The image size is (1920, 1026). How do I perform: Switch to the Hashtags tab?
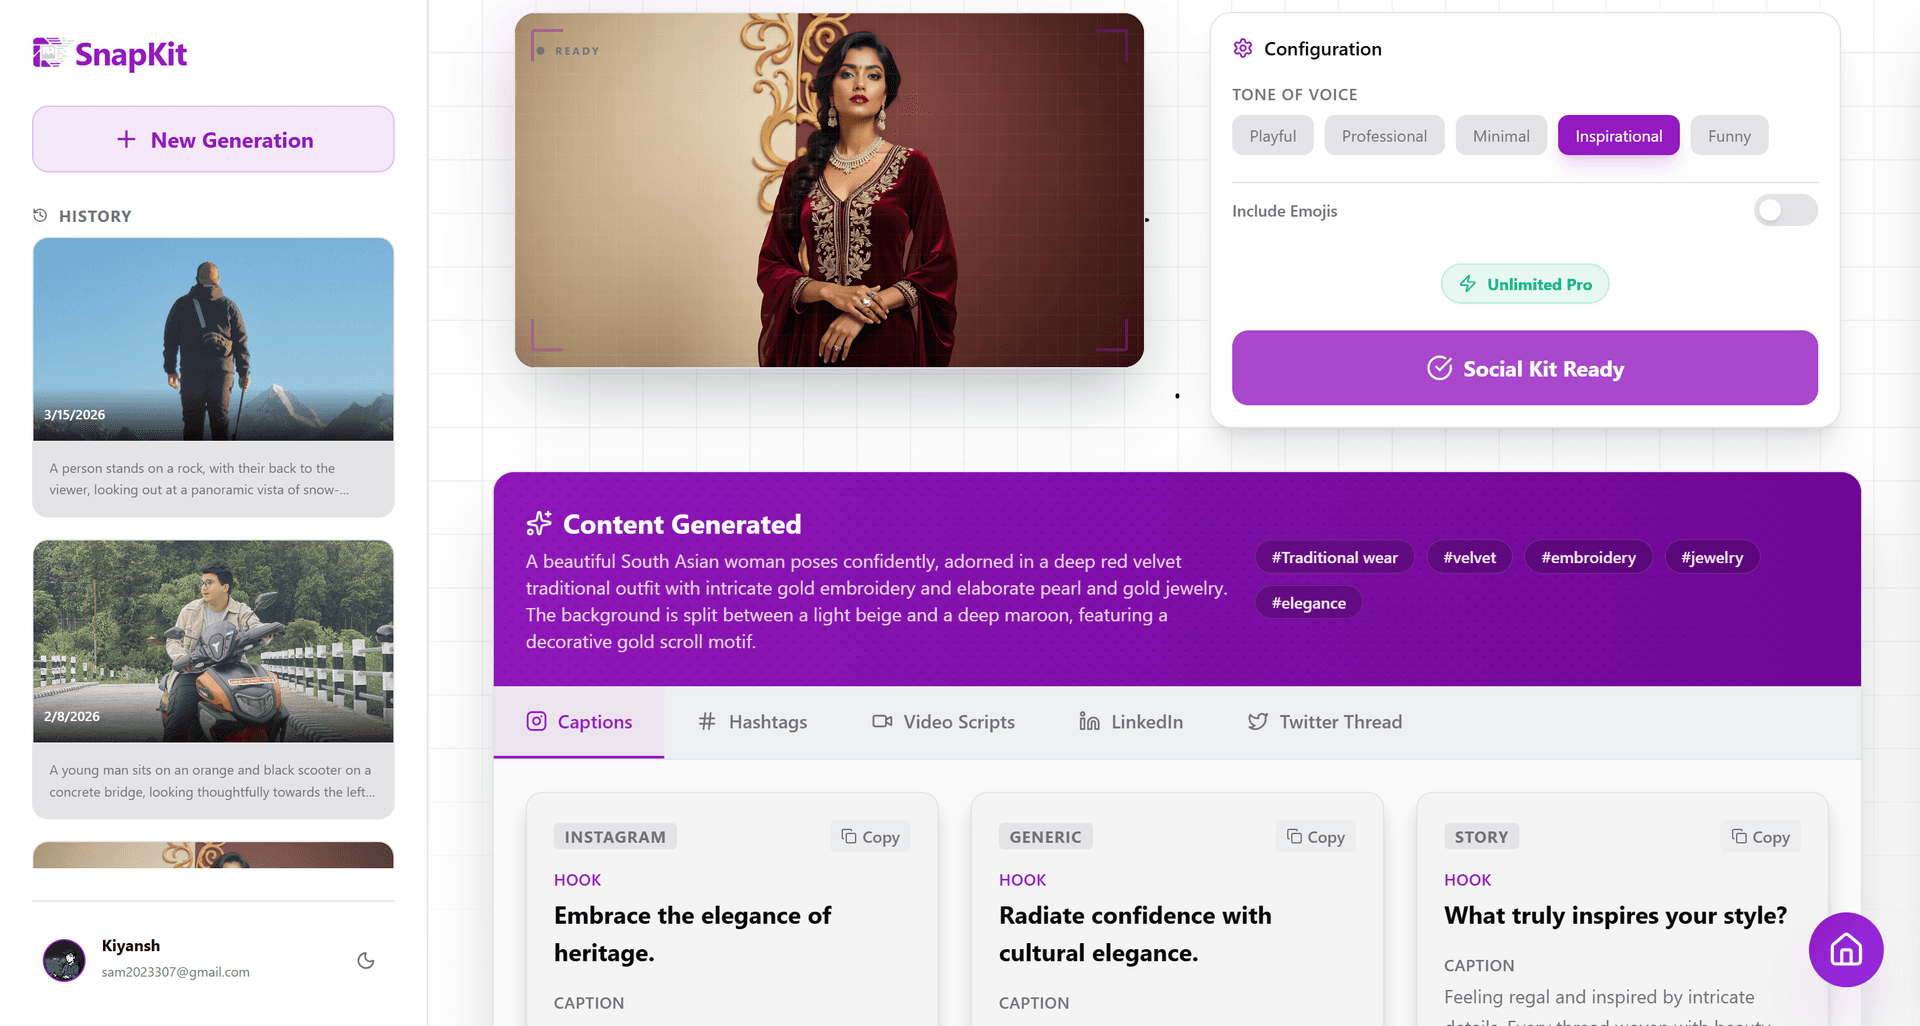coord(753,721)
